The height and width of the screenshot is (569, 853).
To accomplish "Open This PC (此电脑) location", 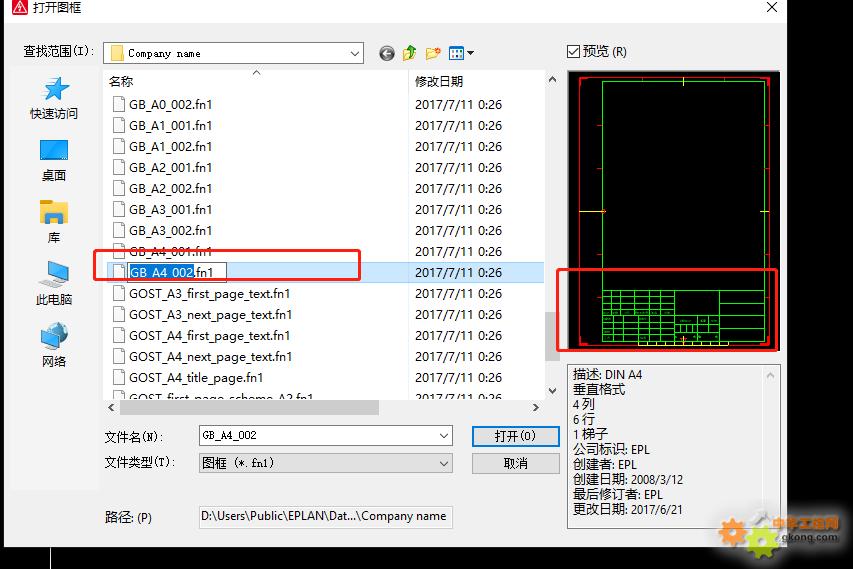I will (x=54, y=283).
